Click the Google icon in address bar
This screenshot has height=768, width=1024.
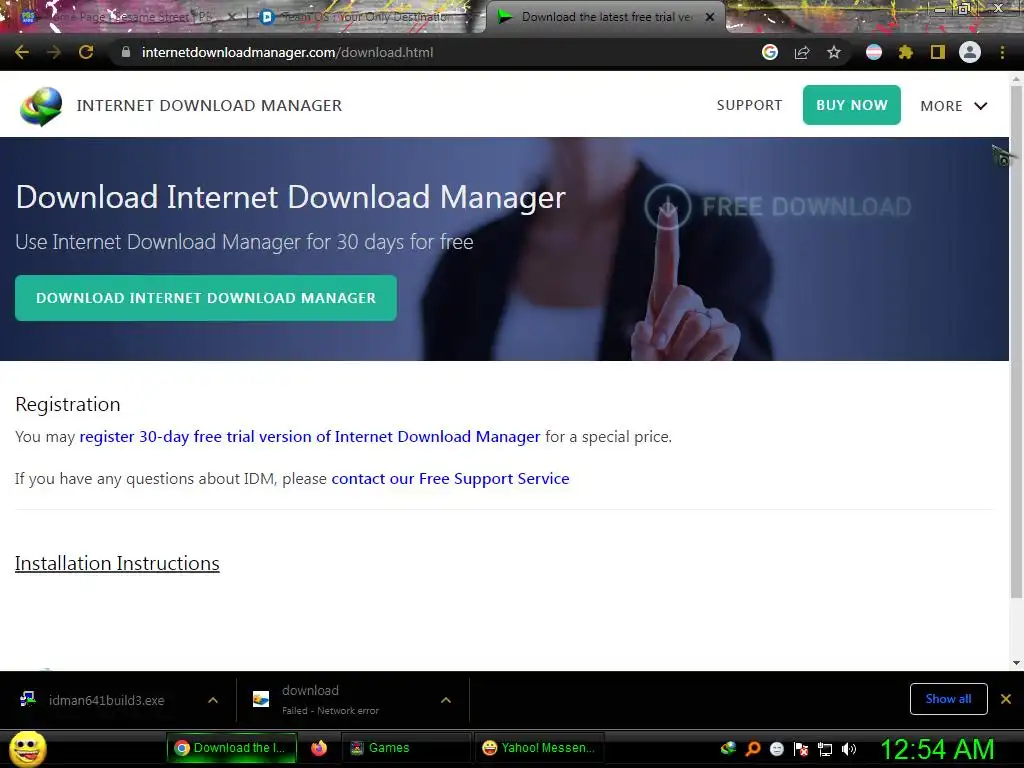770,52
